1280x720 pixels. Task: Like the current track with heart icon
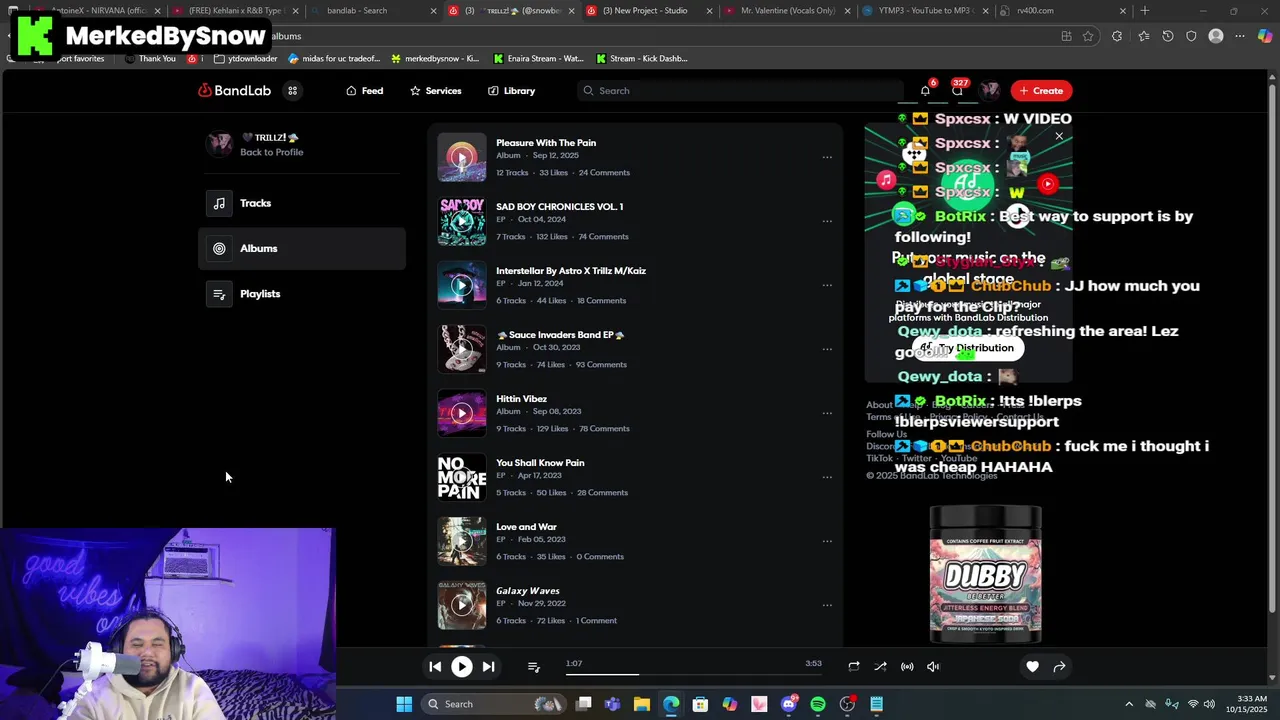click(1032, 667)
